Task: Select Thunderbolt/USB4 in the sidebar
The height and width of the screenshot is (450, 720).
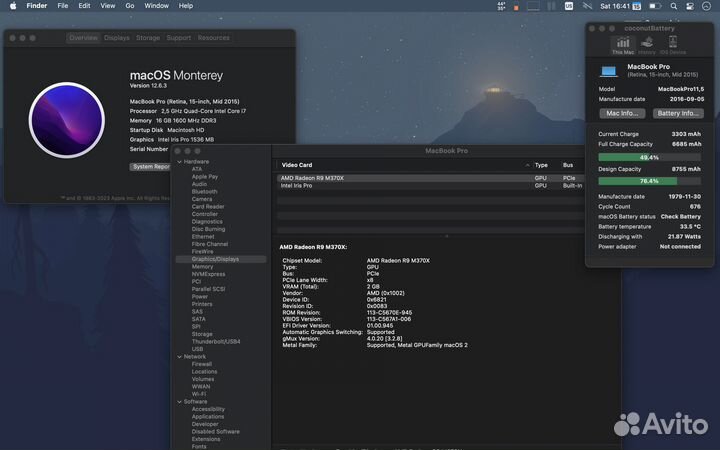Action: (216, 342)
